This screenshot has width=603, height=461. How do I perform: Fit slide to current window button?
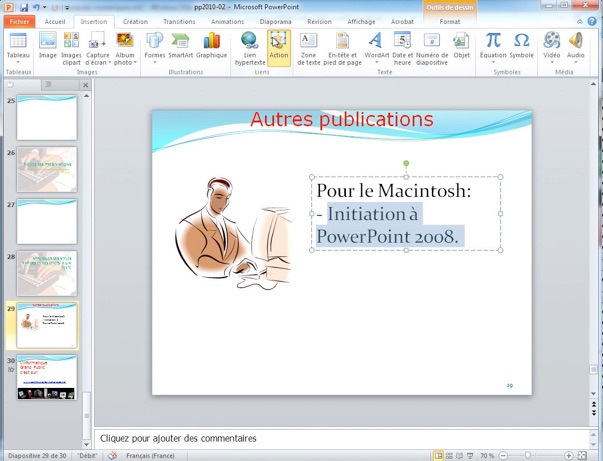[x=582, y=456]
